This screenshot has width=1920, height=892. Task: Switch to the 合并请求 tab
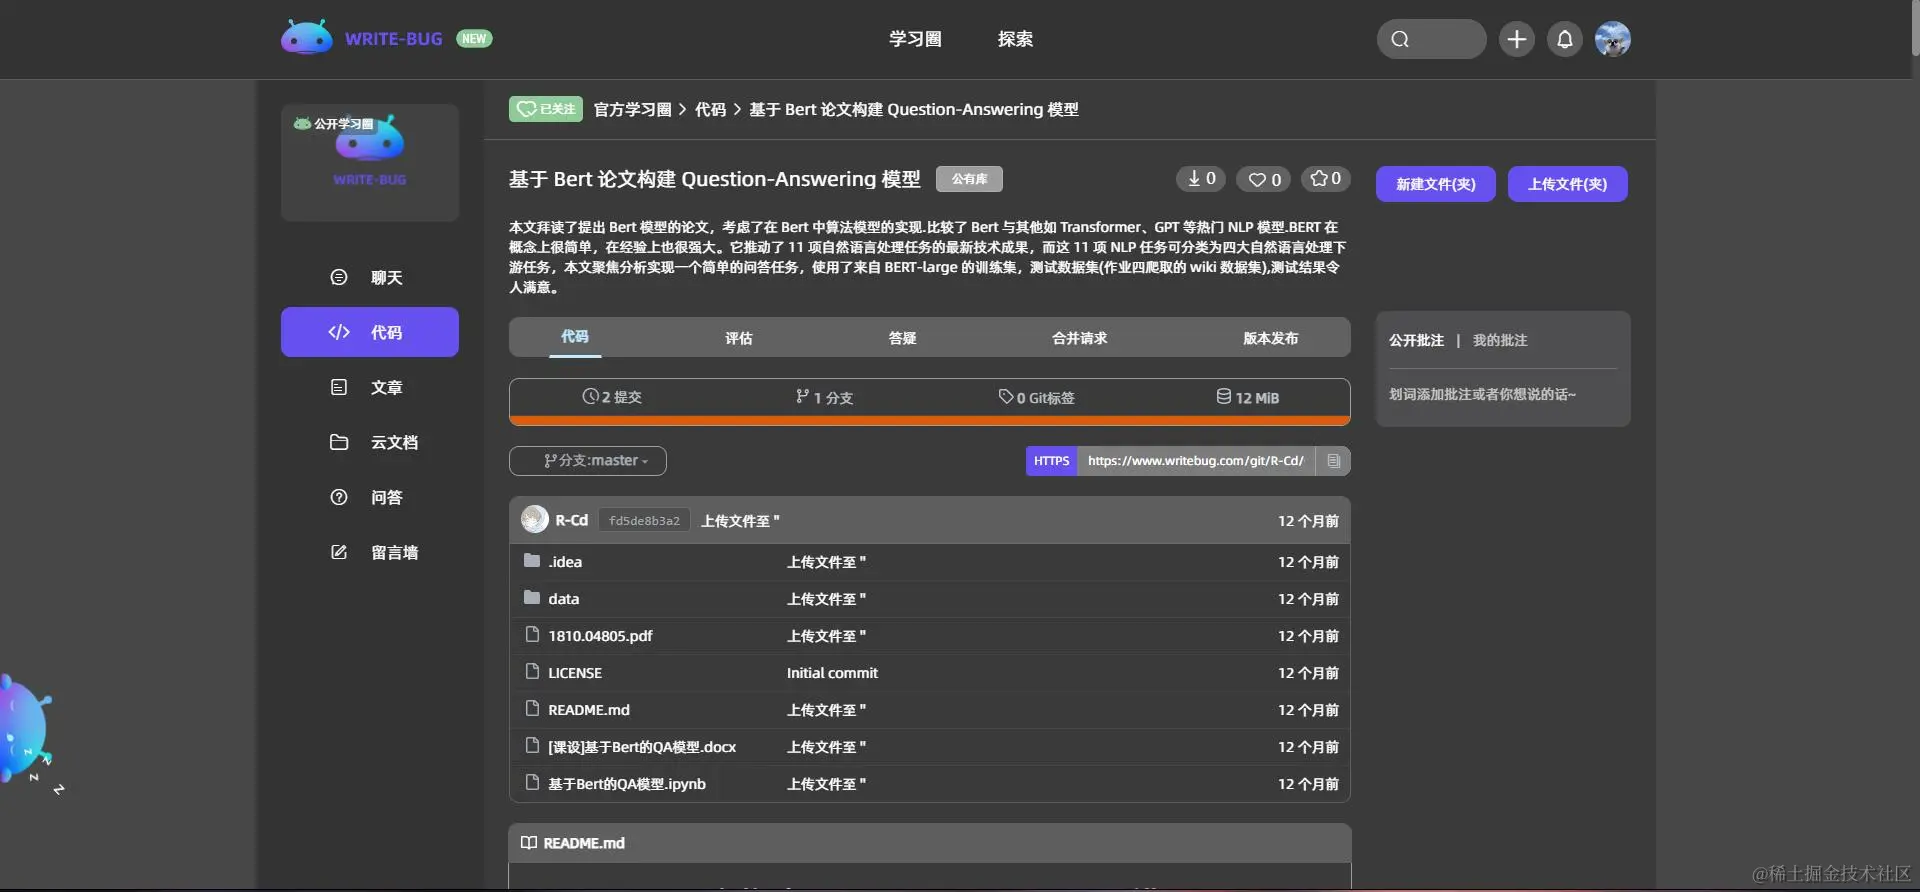(1080, 338)
